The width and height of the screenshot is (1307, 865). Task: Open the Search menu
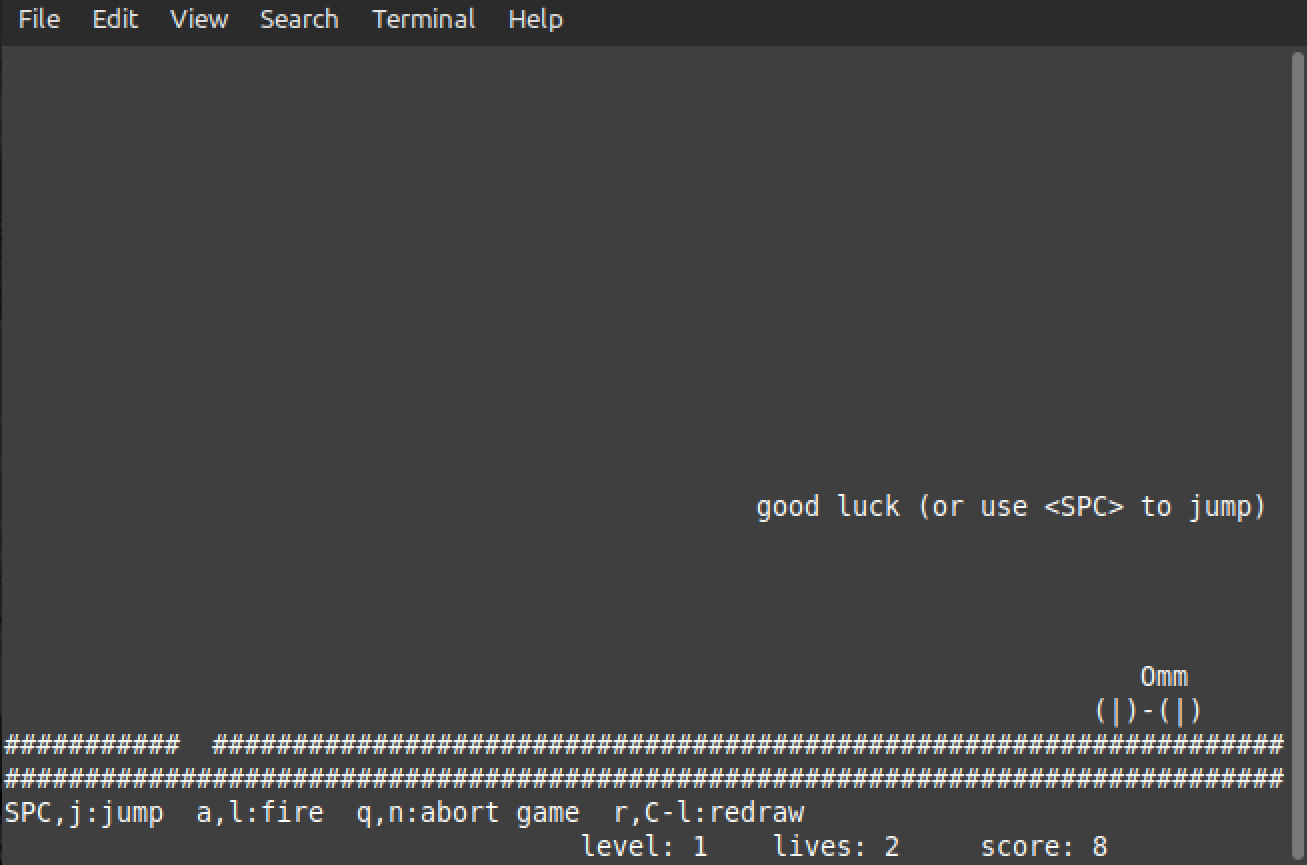point(299,19)
